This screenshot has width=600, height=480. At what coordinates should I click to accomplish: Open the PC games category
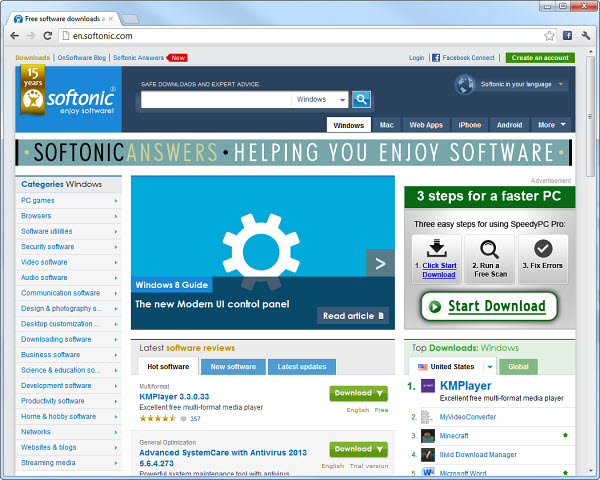click(38, 200)
